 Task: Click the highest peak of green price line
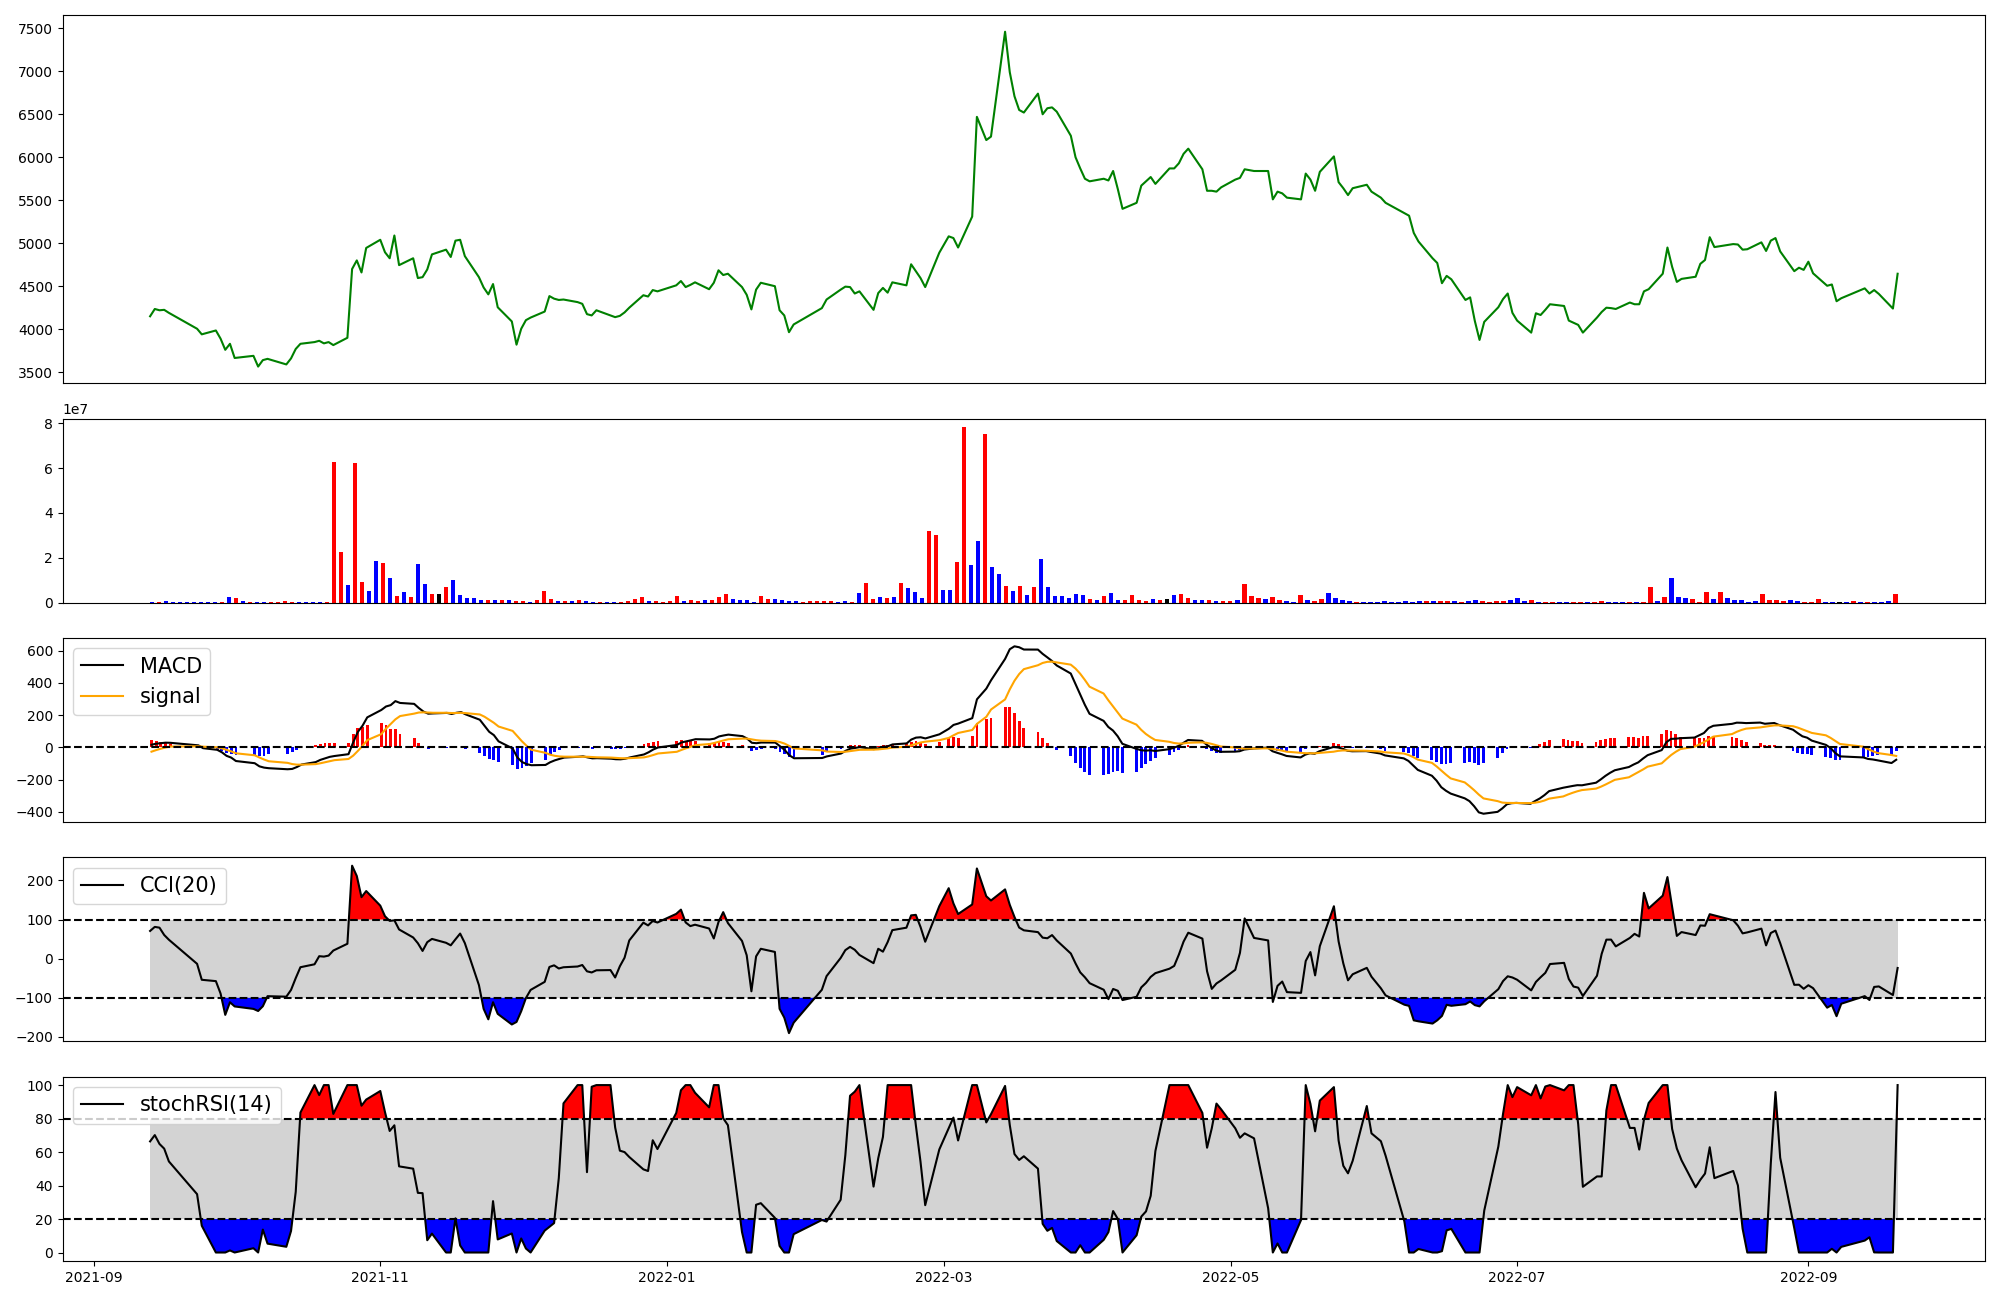pos(1004,32)
